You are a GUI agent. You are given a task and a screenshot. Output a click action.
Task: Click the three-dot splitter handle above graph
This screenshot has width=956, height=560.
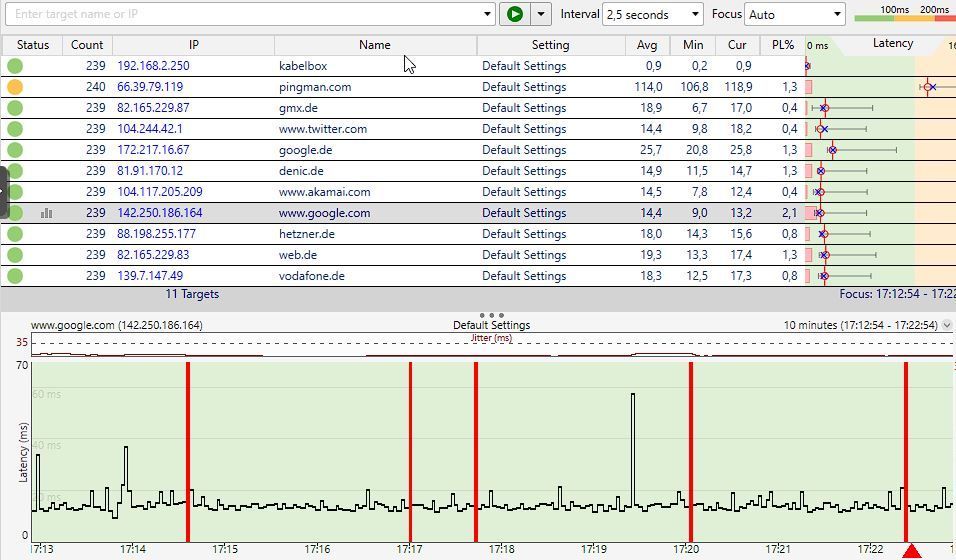(x=491, y=315)
